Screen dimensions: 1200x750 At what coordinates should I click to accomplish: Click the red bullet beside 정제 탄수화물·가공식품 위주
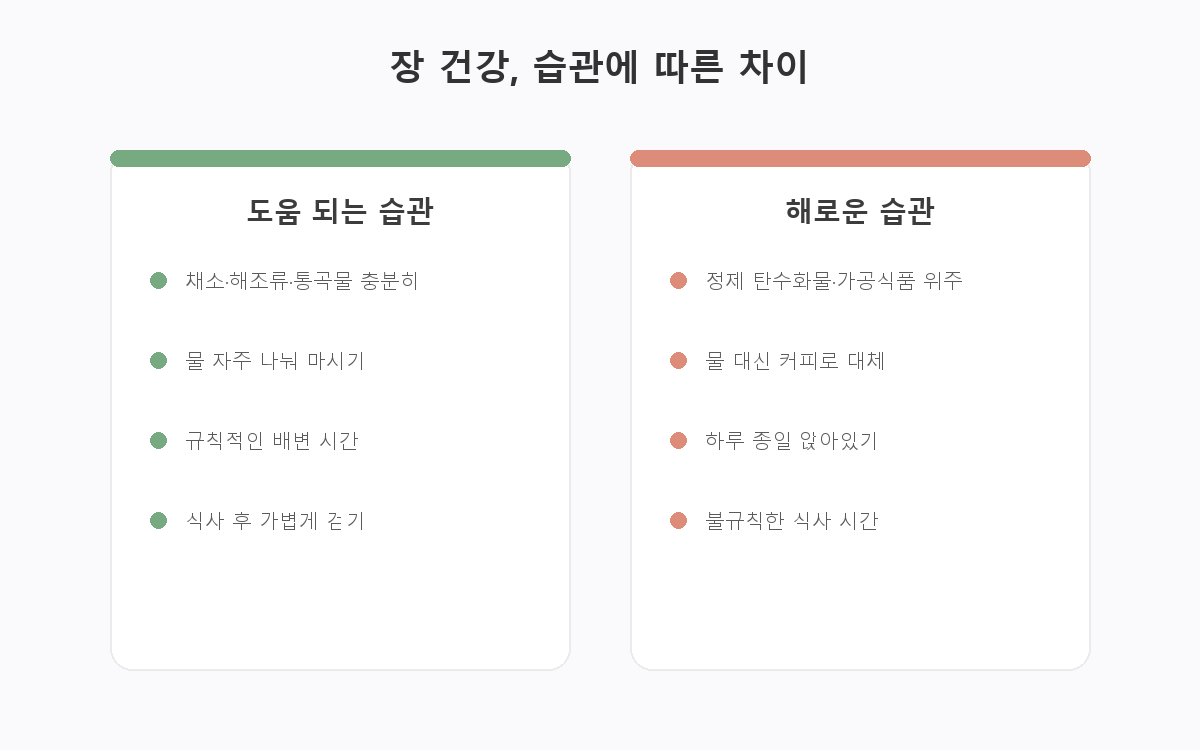678,281
